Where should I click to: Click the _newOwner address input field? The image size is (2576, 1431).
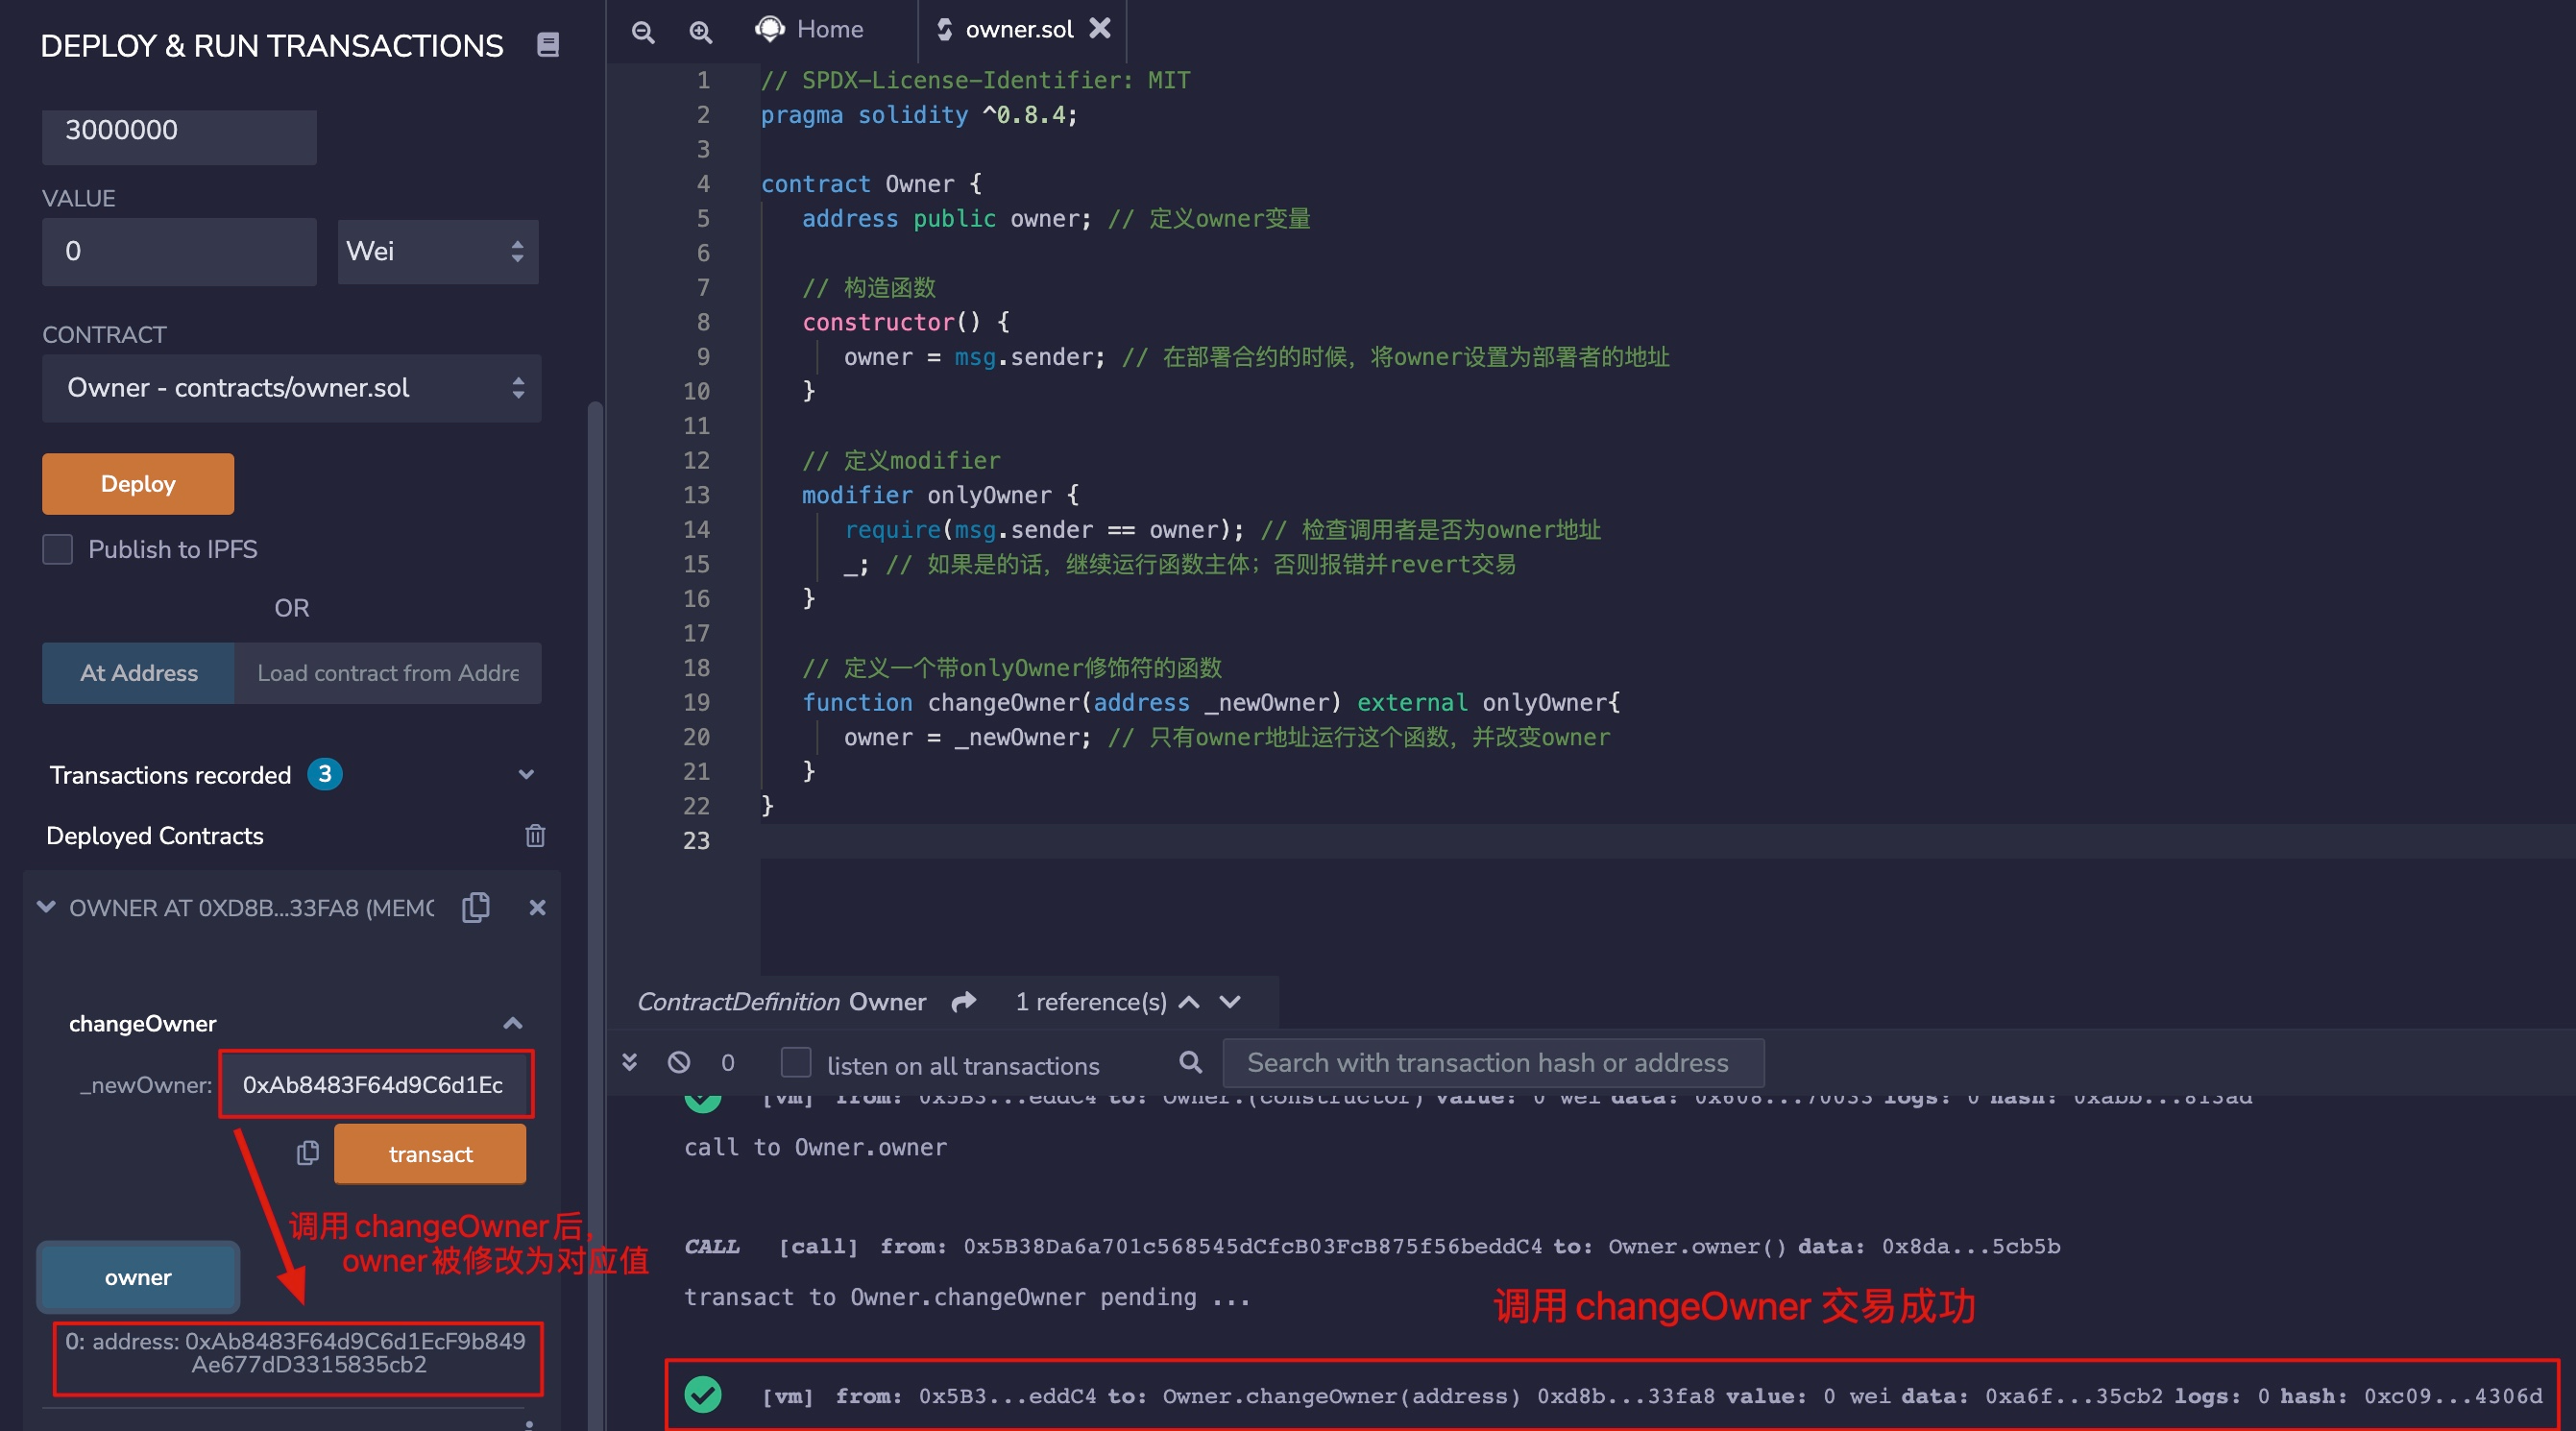(x=376, y=1085)
